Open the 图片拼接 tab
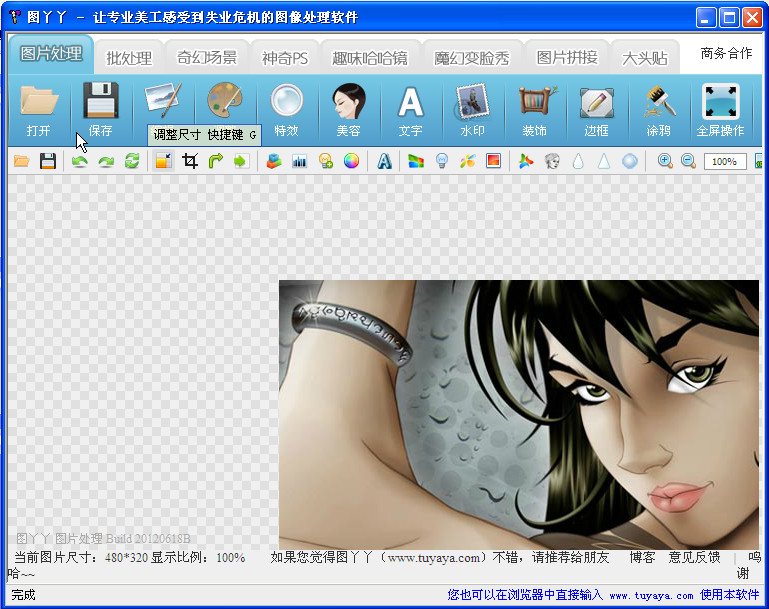 [567, 58]
